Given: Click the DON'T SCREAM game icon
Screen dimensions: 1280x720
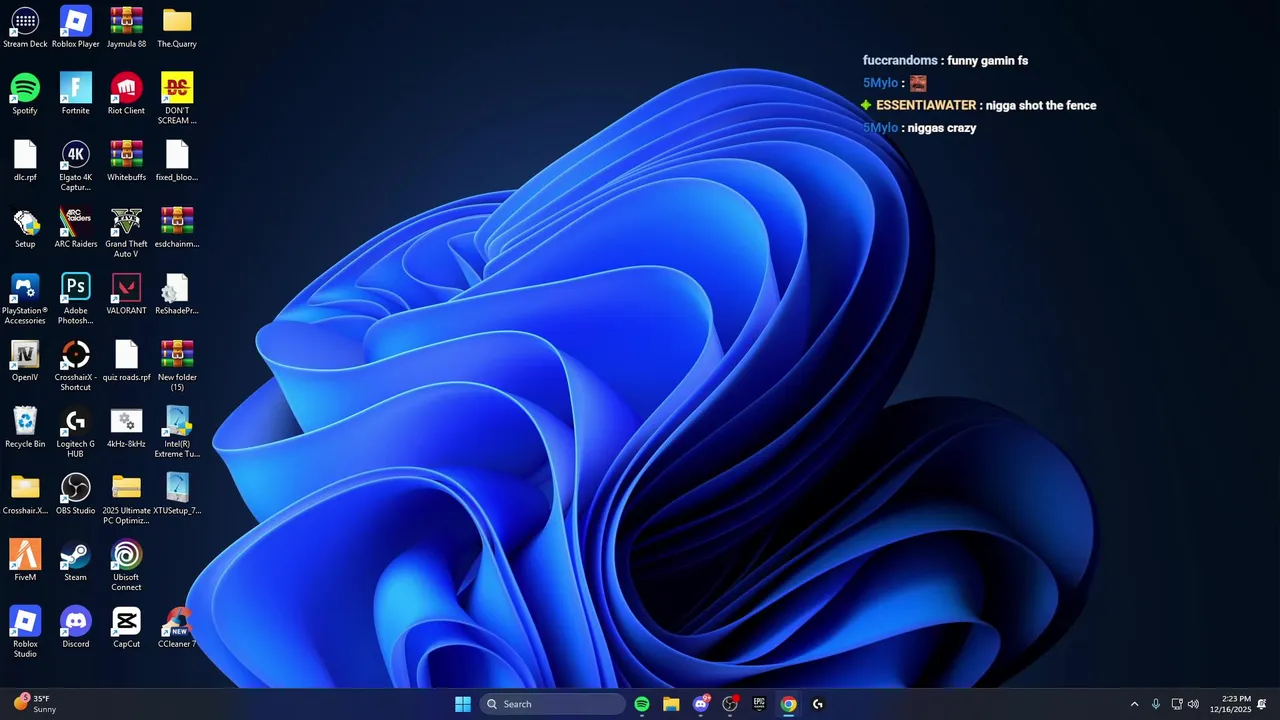Looking at the screenshot, I should click(x=177, y=99).
